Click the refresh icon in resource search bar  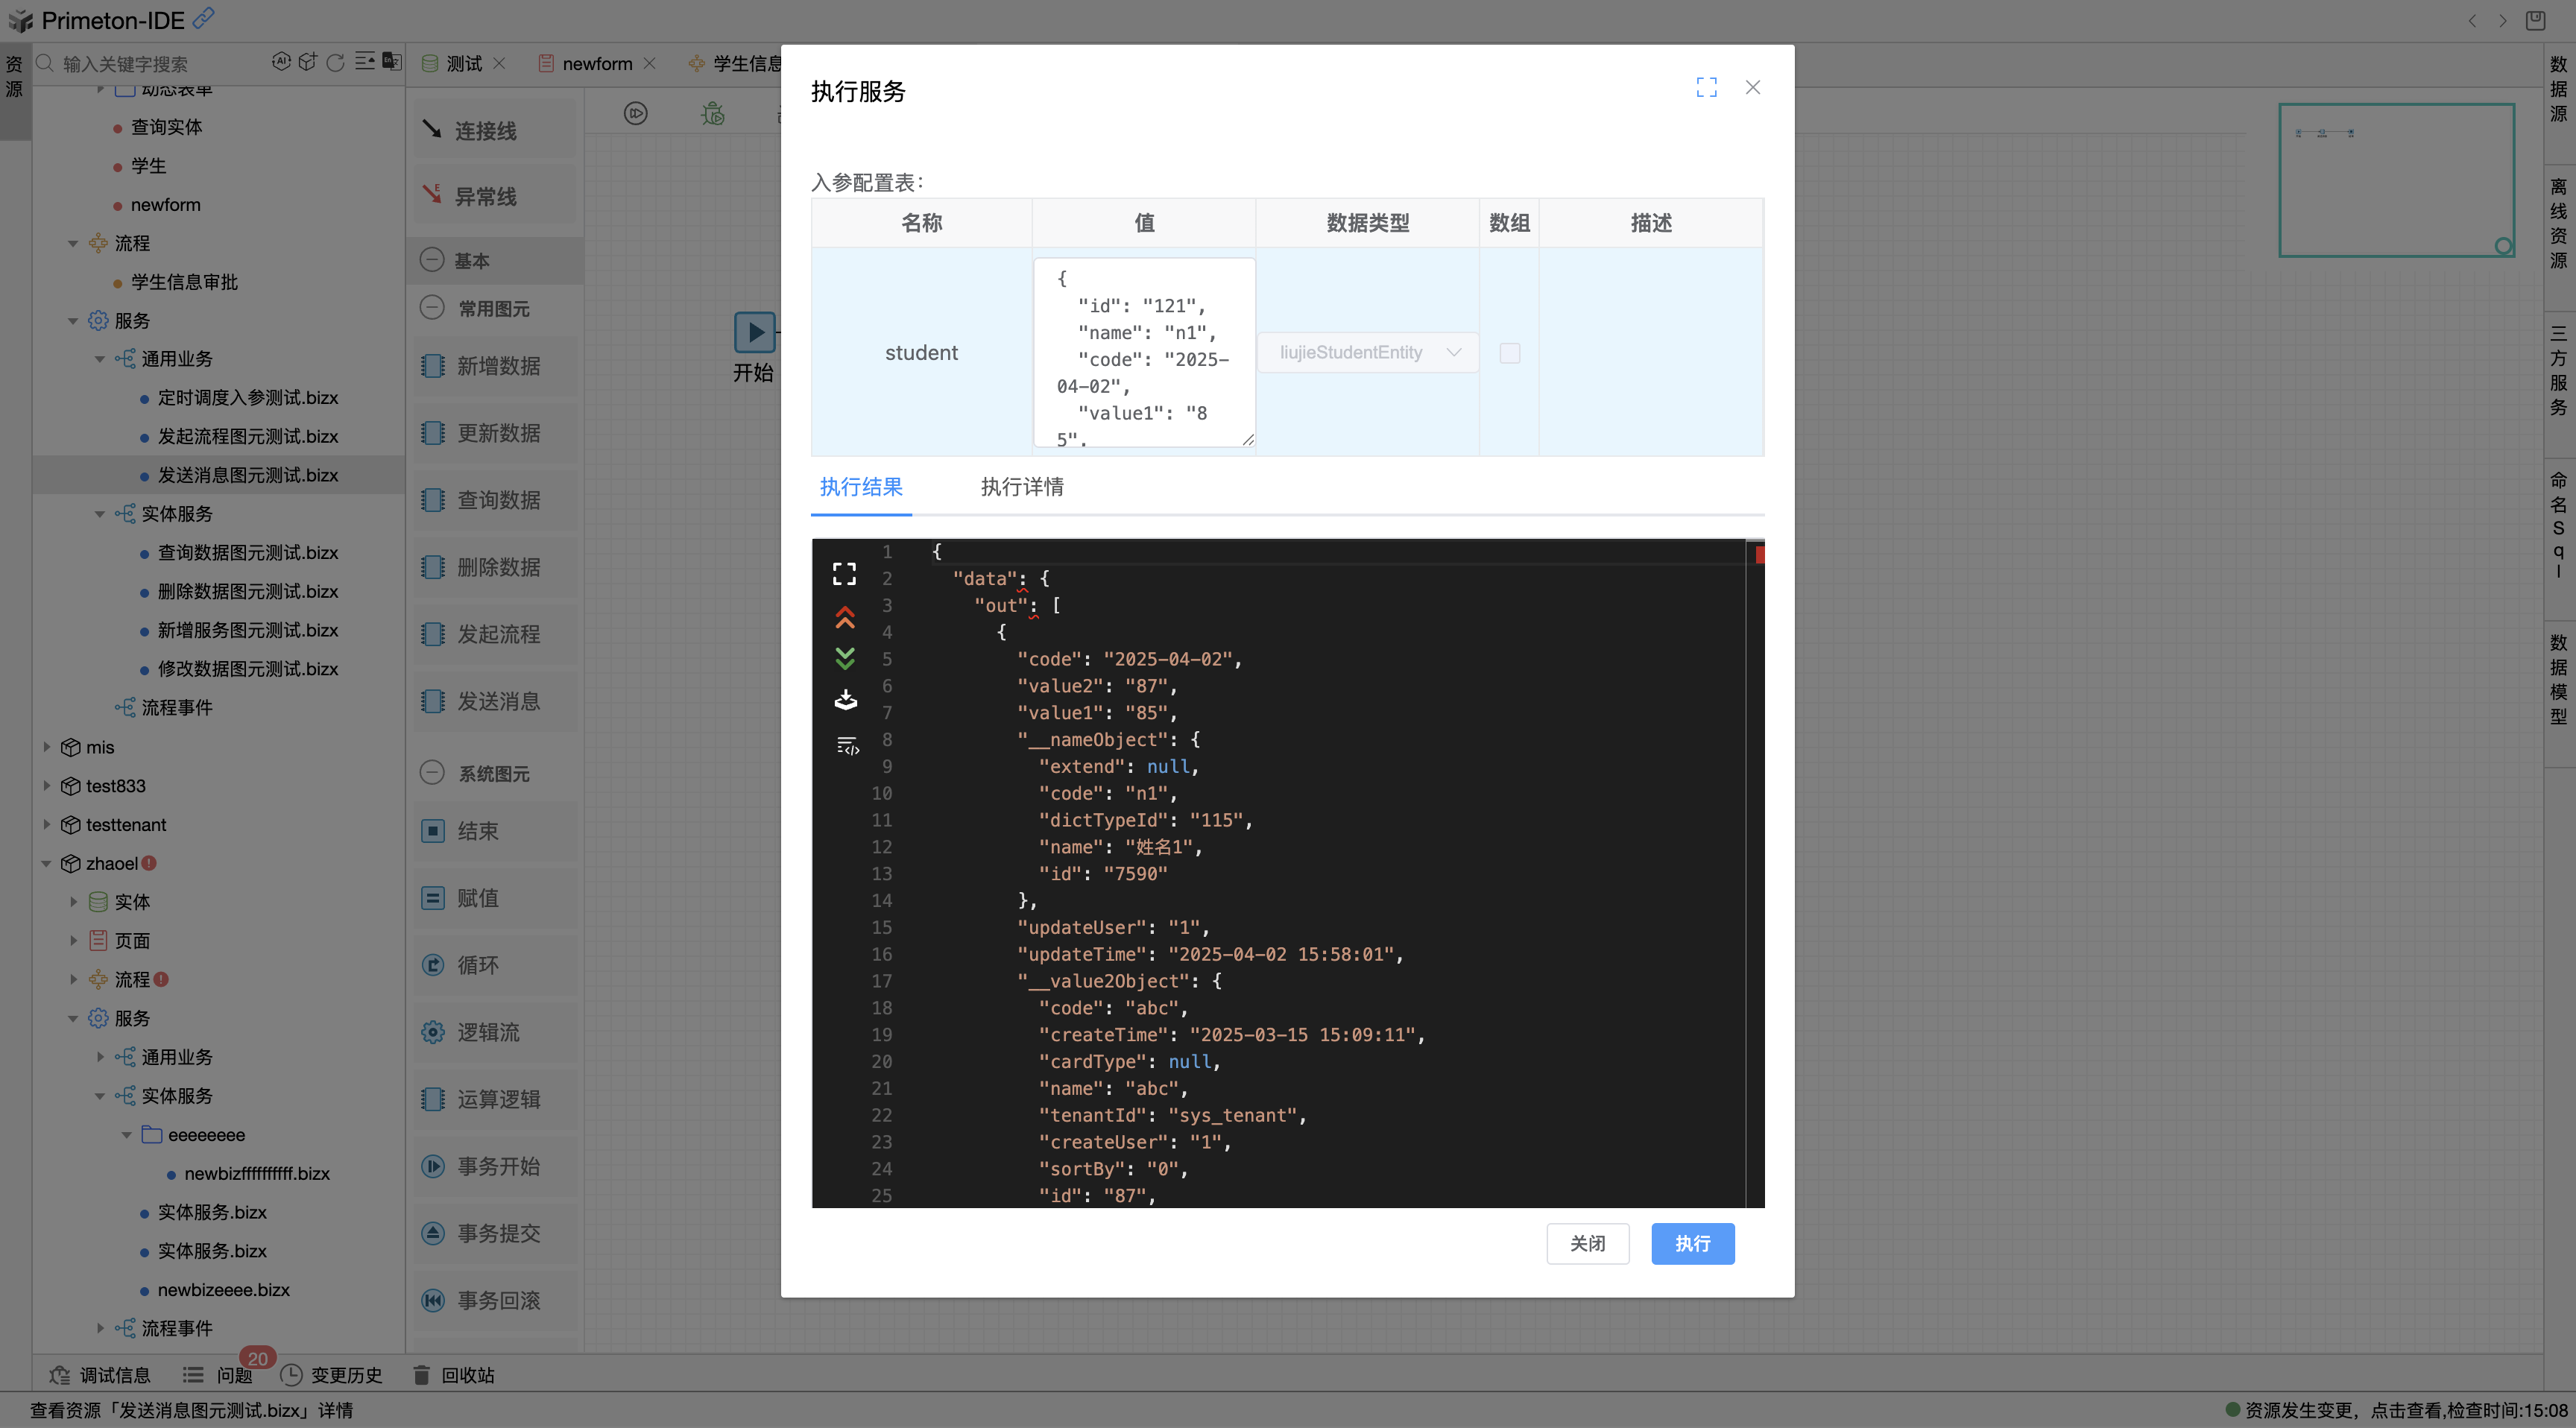(x=335, y=63)
